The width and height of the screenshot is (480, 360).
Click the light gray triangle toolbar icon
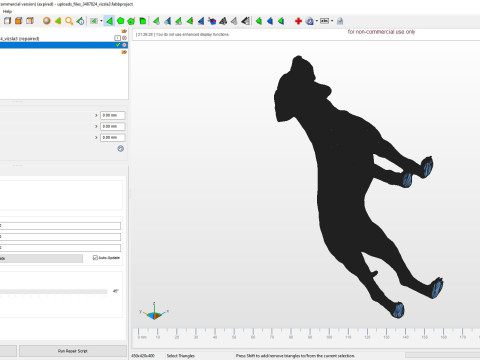pos(234,21)
